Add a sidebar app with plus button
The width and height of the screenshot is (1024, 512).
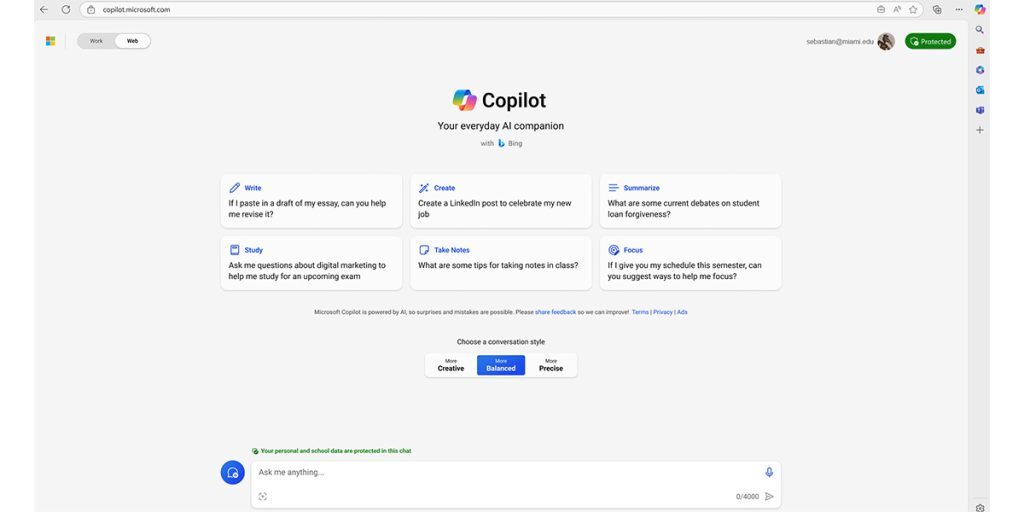(x=980, y=130)
